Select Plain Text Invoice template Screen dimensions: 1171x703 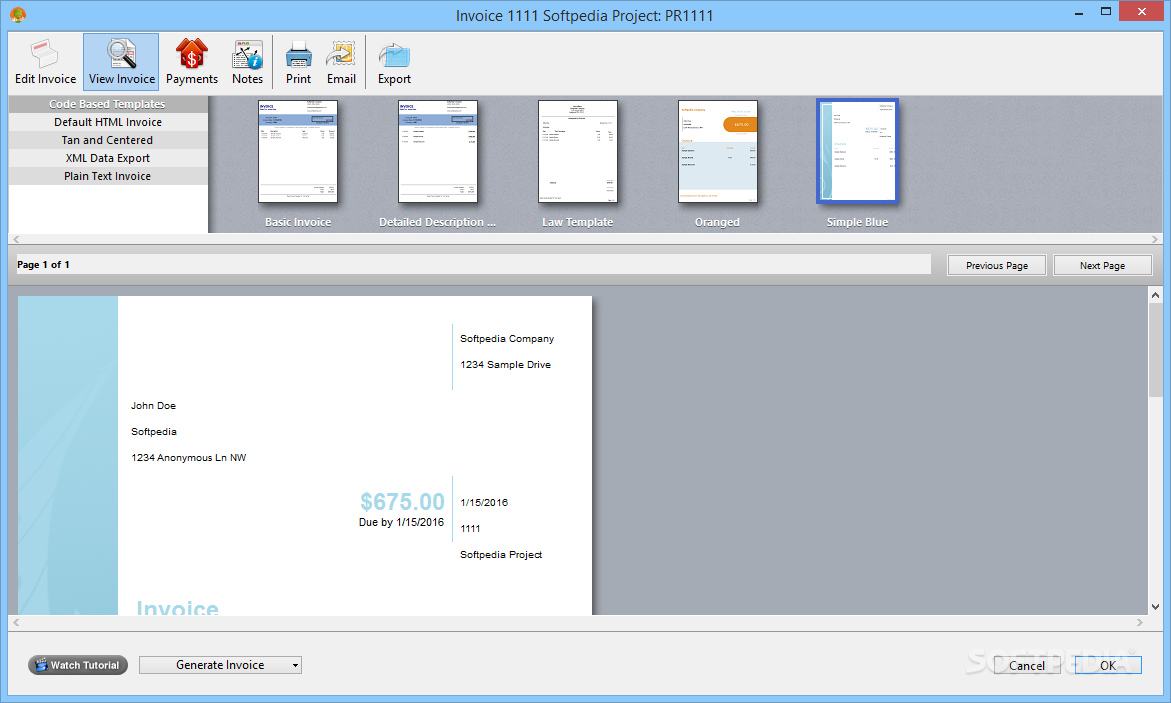pos(108,176)
